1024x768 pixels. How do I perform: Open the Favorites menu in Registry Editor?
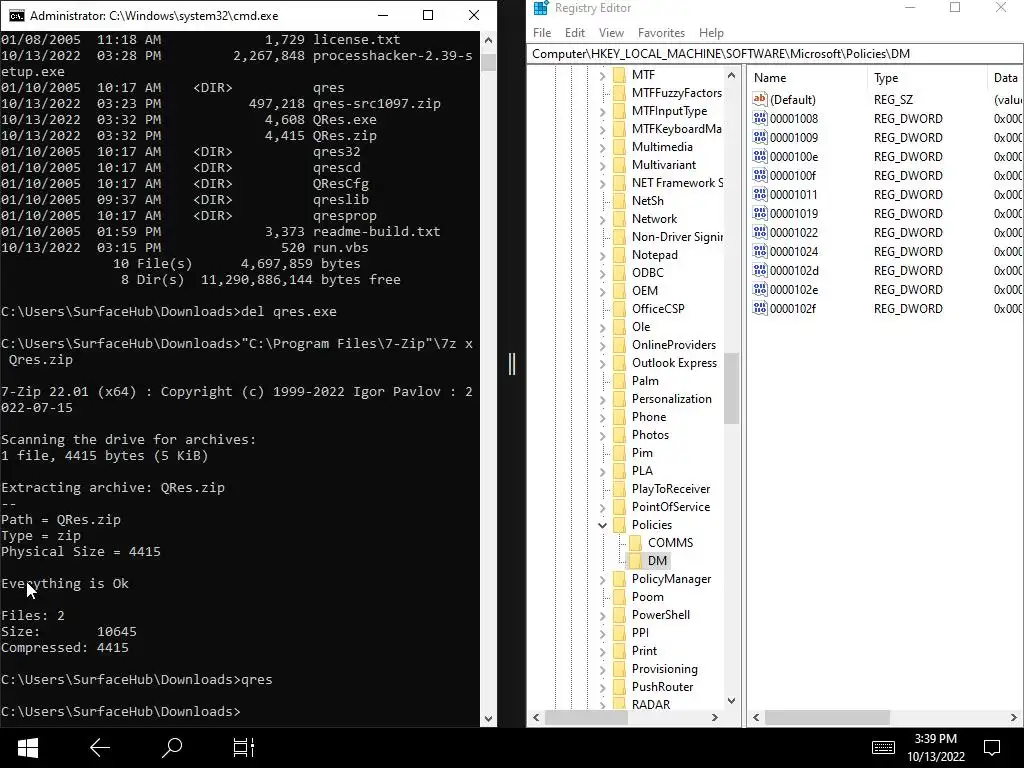661,33
